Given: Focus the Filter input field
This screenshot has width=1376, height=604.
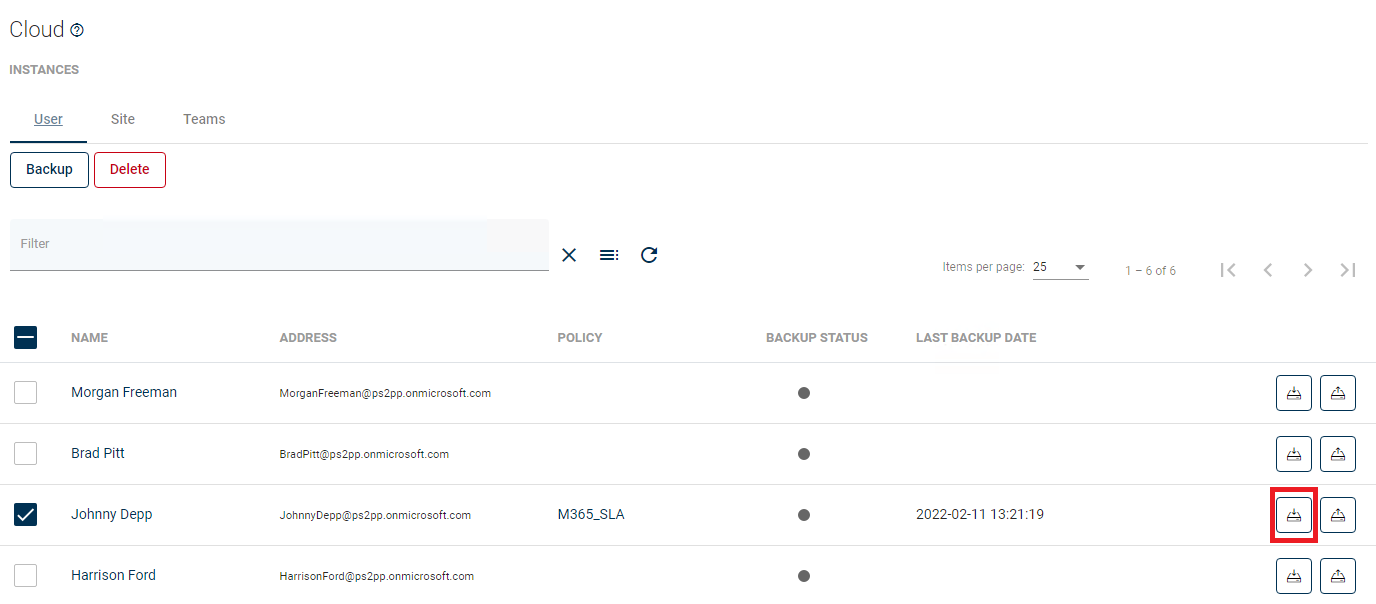Looking at the screenshot, I should pos(279,245).
